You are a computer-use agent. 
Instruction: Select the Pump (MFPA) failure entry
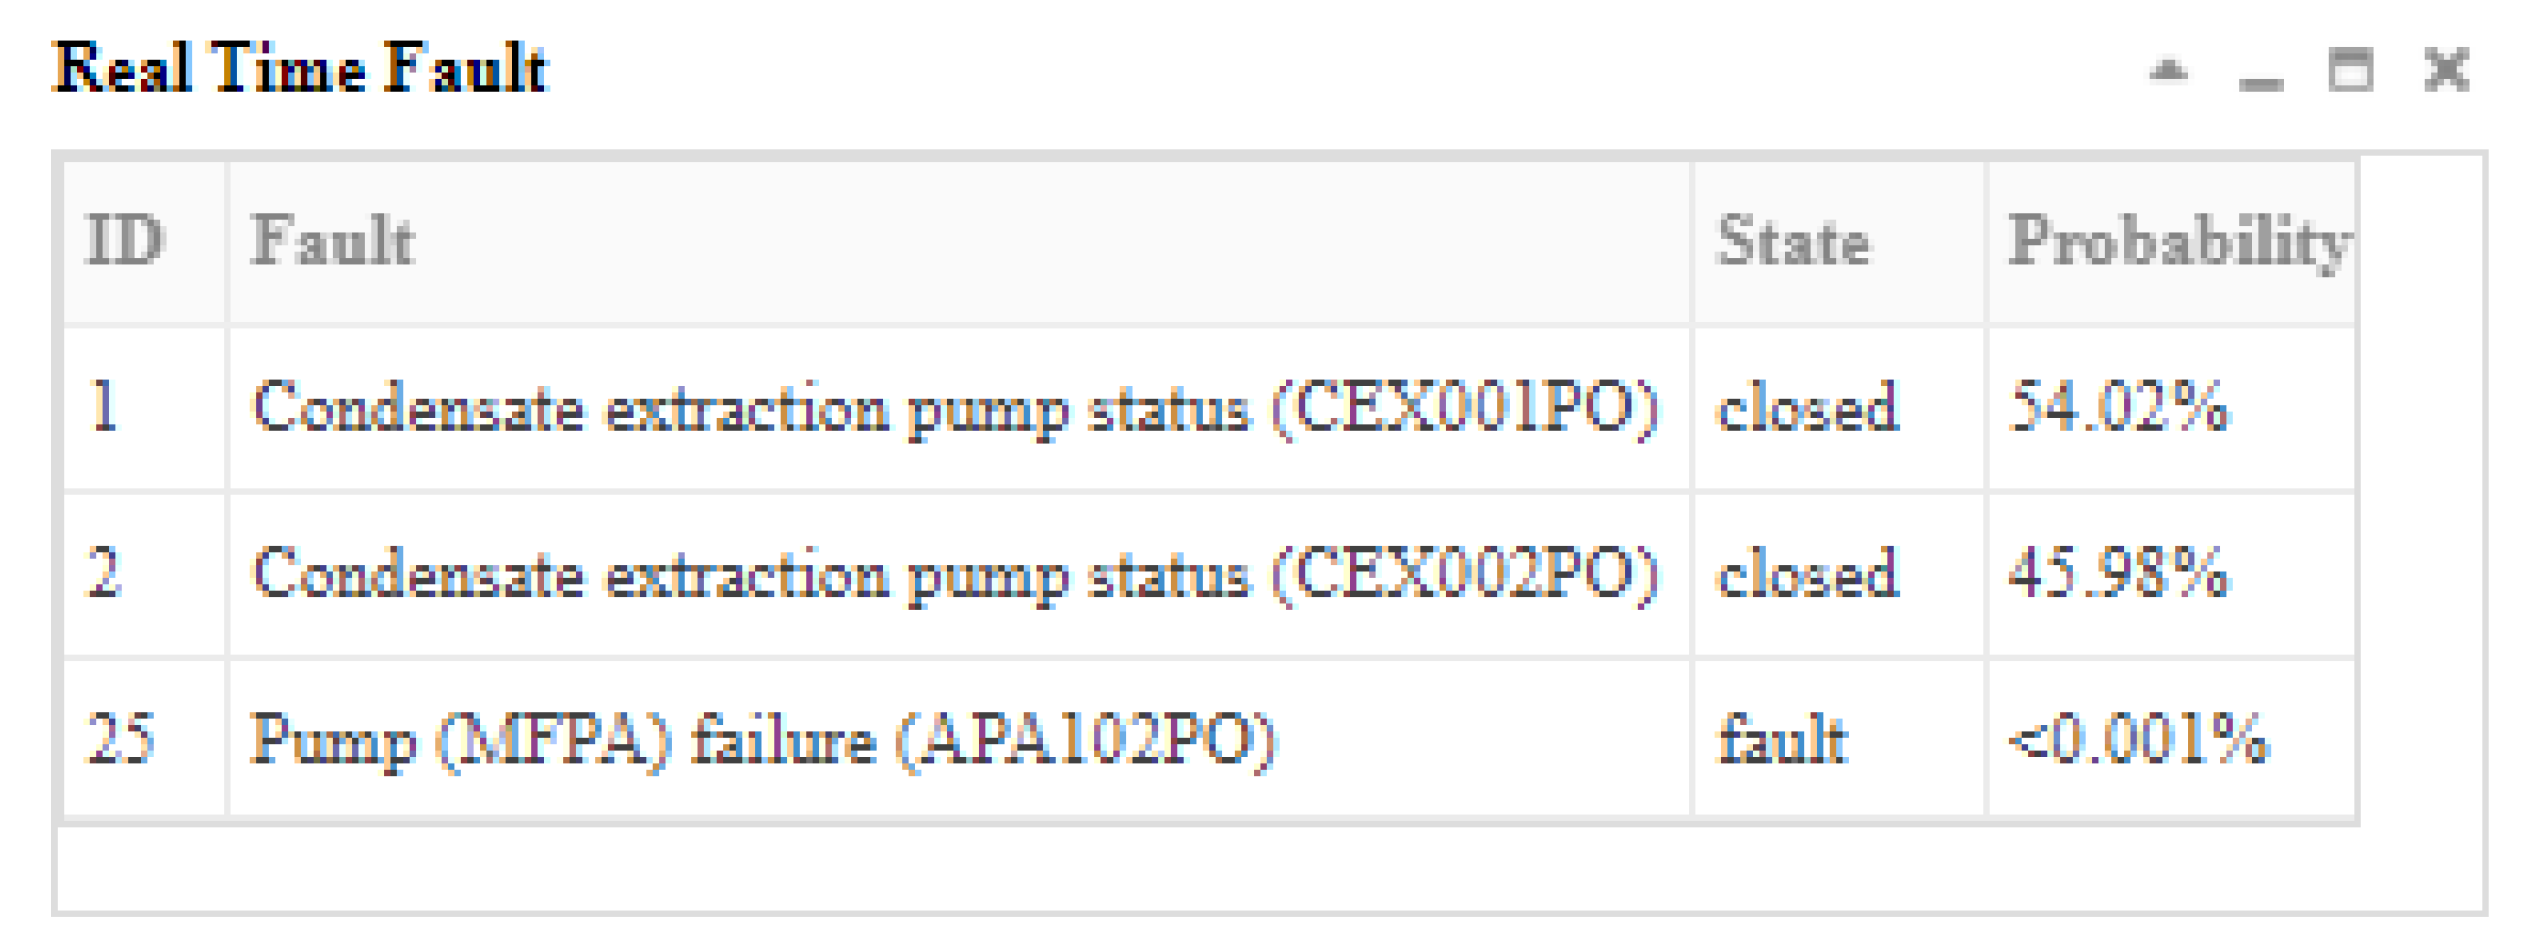point(763,741)
